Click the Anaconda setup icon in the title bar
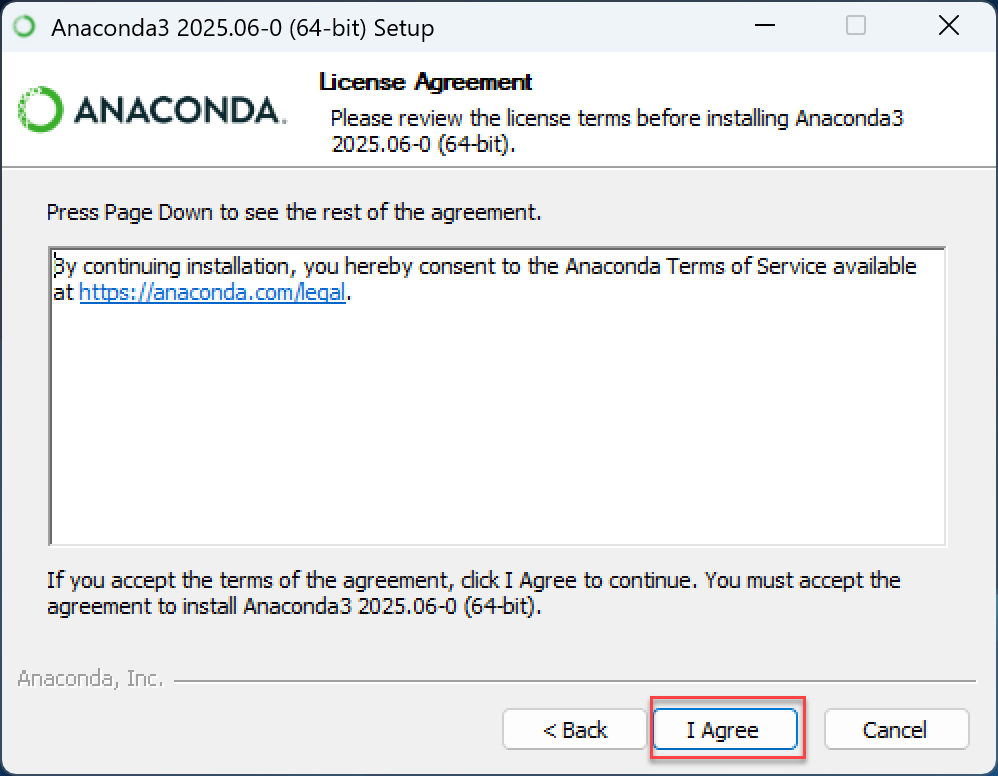The width and height of the screenshot is (998, 776). point(25,27)
